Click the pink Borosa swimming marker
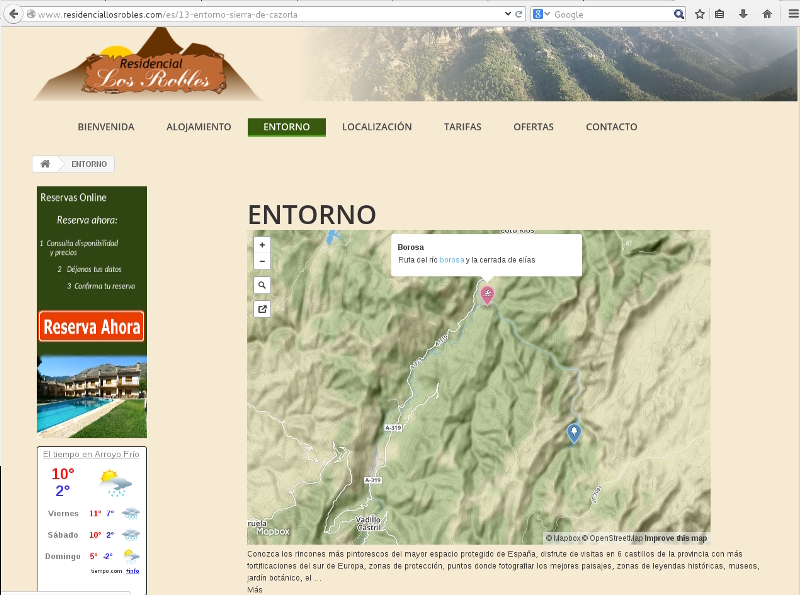This screenshot has width=800, height=595. point(487,295)
